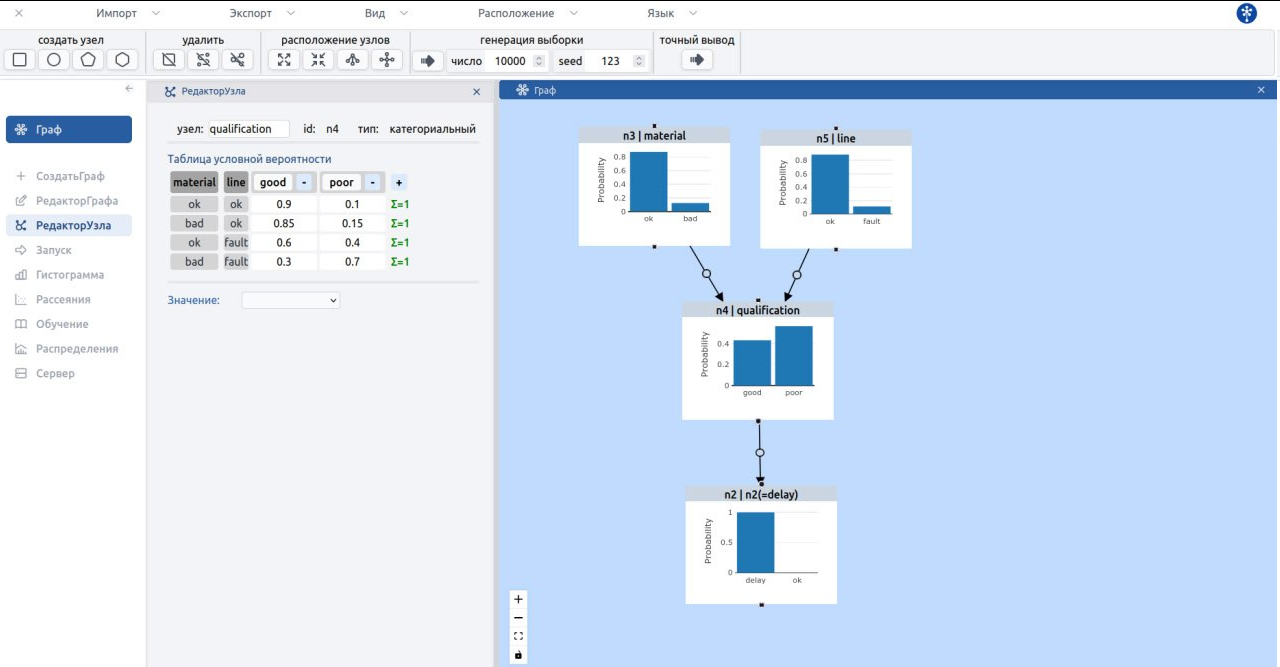1280x667 pixels.
Task: Add new category column with plus button
Action: pos(399,183)
